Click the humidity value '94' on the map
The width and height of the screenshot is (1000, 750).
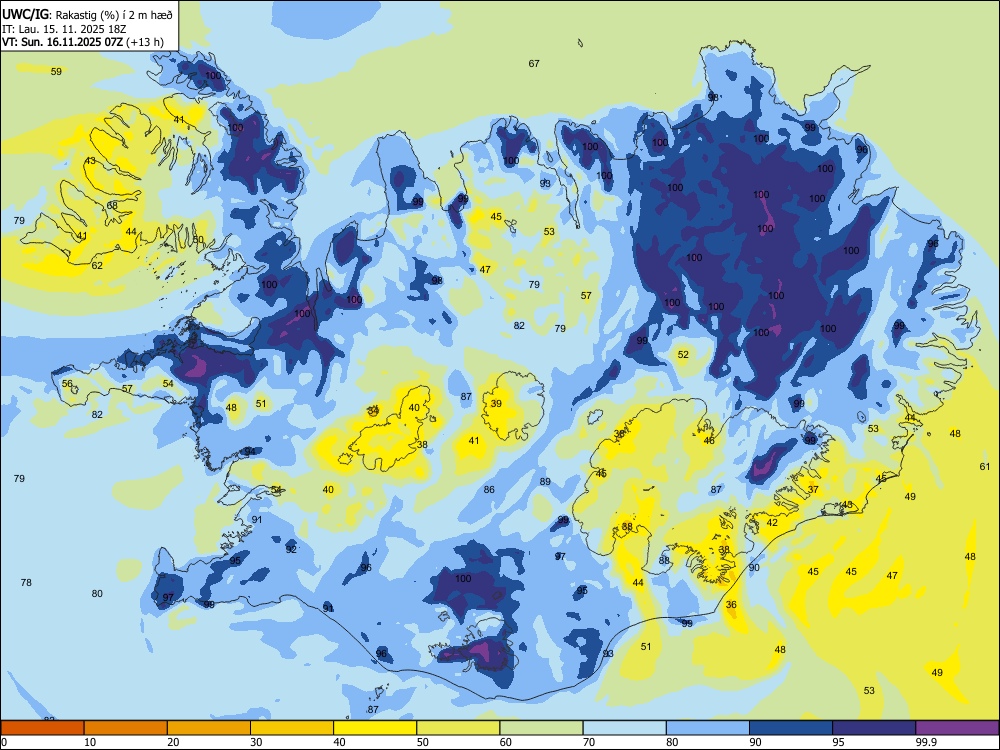click(250, 452)
